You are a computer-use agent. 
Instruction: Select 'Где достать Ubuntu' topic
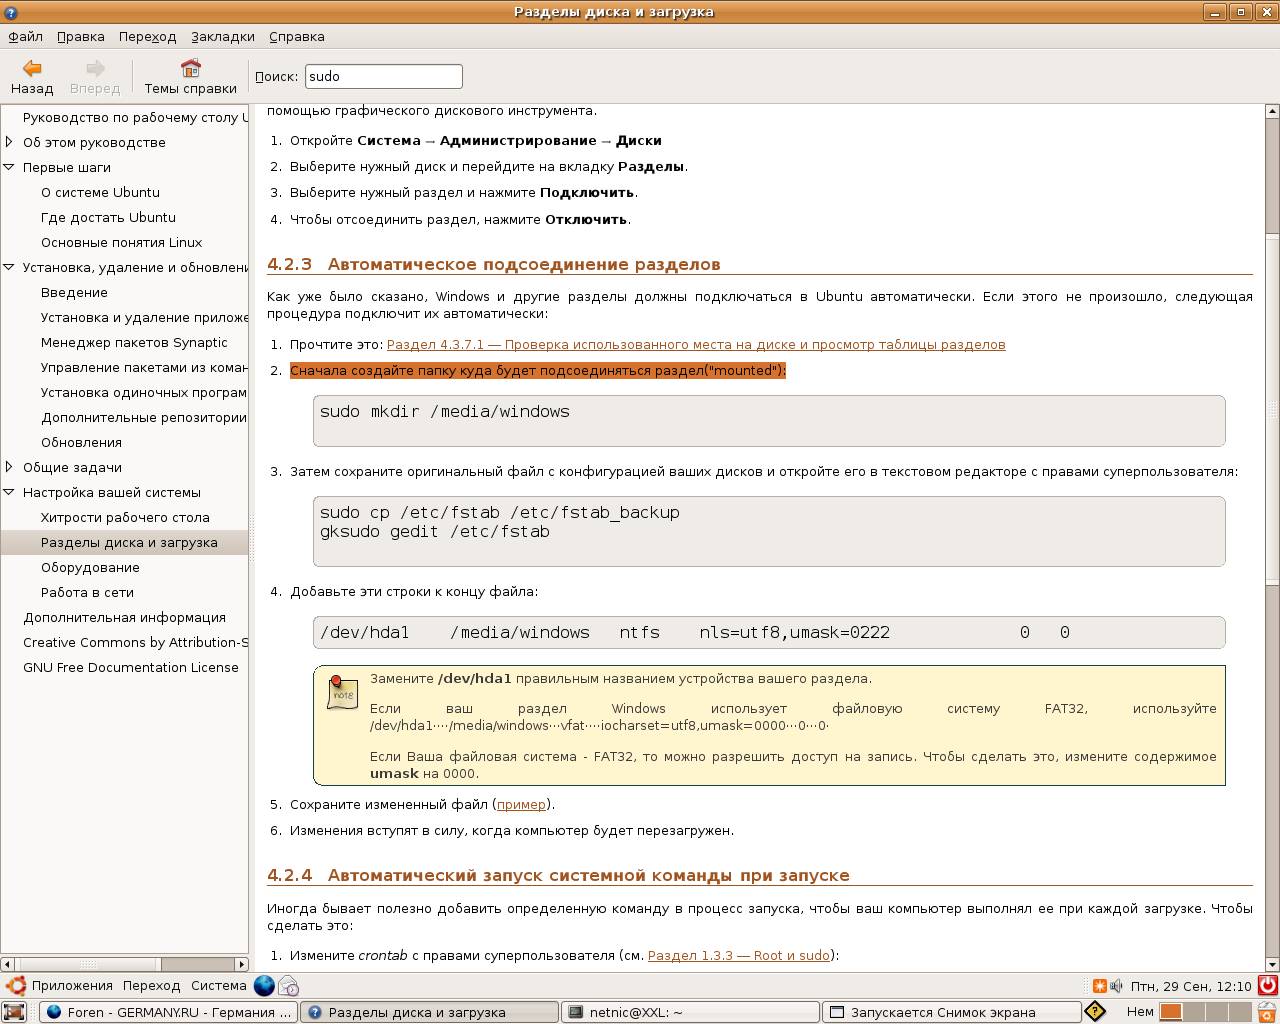click(x=108, y=217)
